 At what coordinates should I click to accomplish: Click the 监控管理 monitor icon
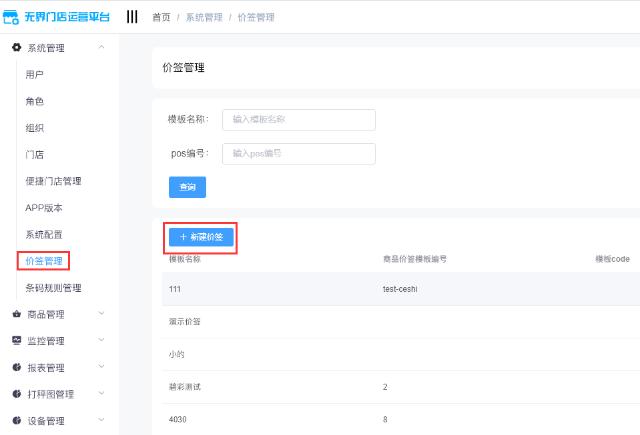(x=16, y=340)
